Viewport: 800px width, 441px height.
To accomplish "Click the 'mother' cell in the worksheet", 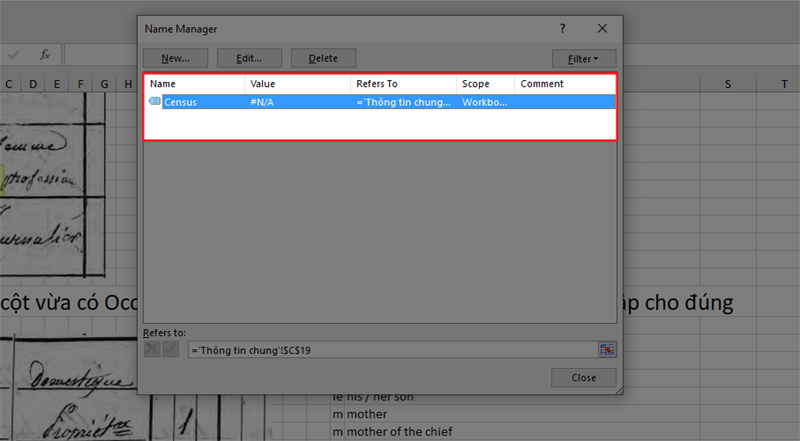I will (367, 414).
